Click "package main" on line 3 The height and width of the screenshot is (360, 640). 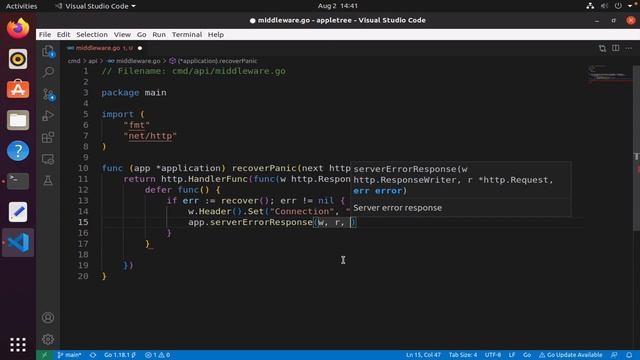point(134,93)
